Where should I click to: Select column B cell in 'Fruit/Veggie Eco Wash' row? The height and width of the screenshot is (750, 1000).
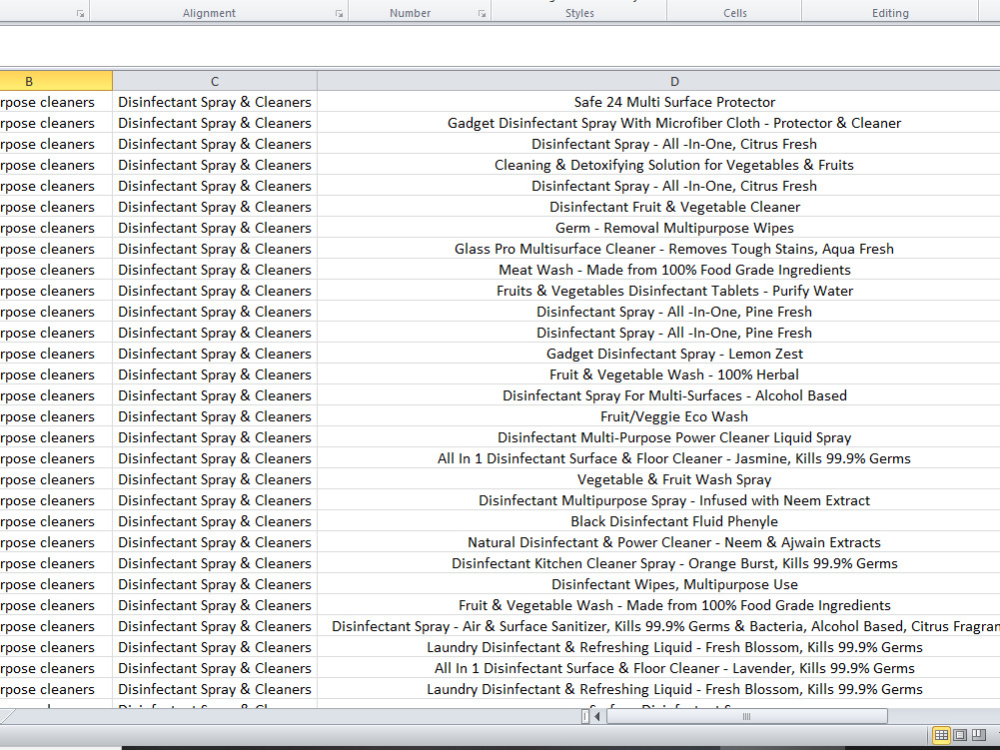(56, 417)
